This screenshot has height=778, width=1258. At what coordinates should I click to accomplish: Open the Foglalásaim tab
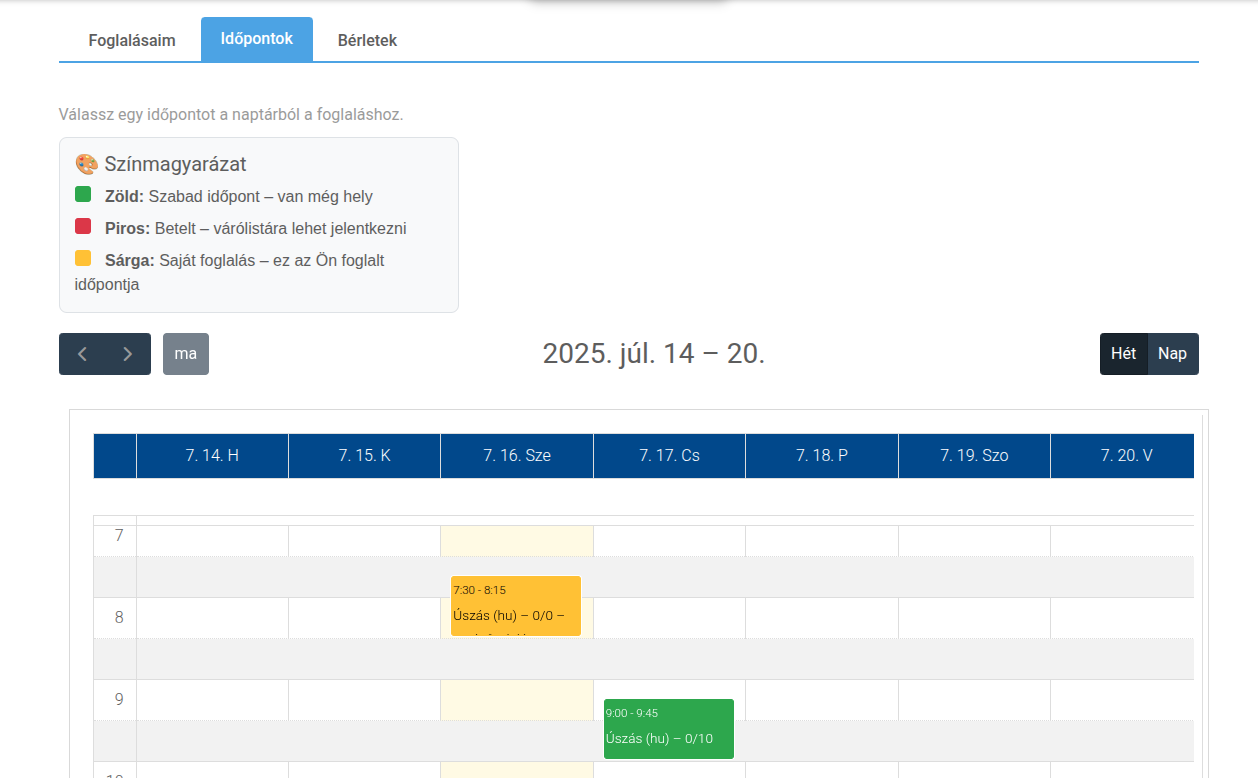tap(132, 40)
